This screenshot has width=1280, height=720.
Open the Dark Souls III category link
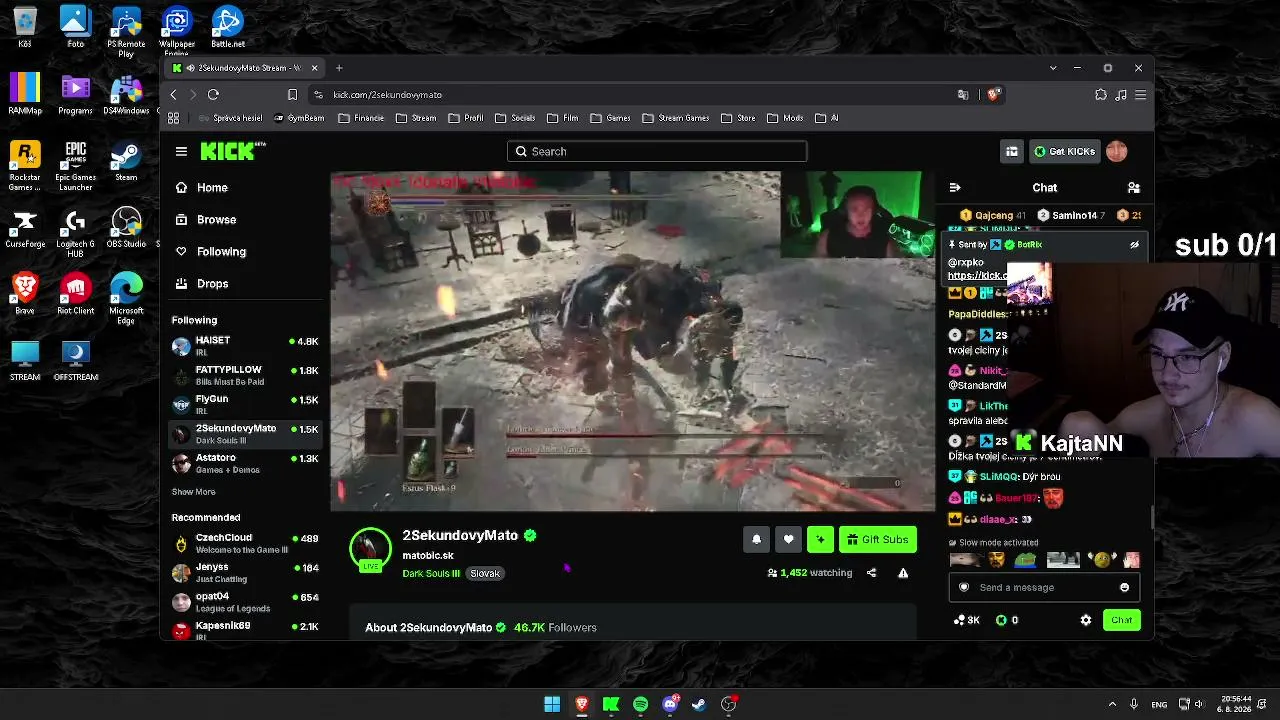tap(431, 573)
